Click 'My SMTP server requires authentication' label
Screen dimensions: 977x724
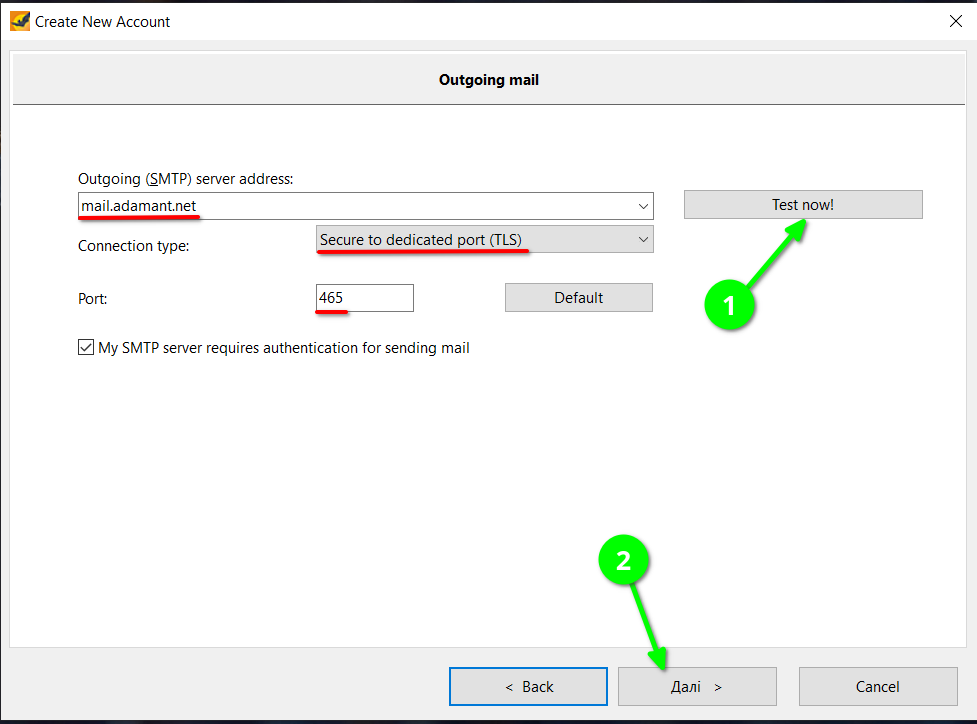[x=284, y=348]
